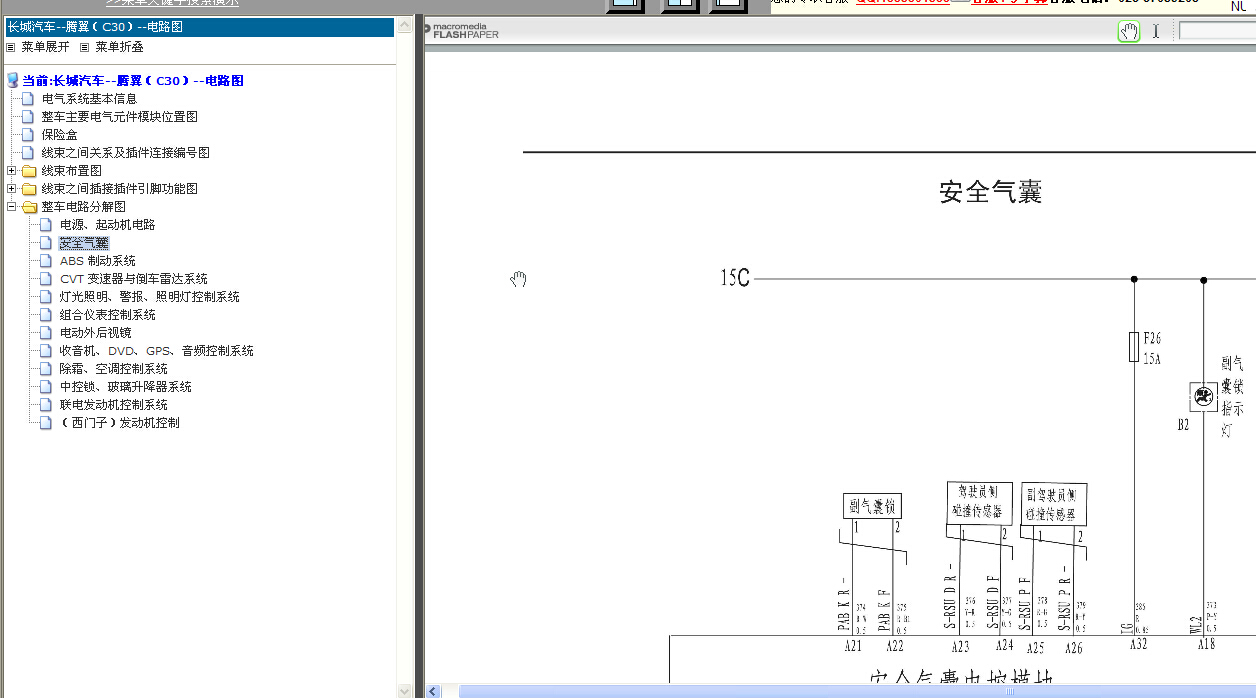Click the header bar 长城汽车--腾翼(C30)--电路图

click(199, 27)
